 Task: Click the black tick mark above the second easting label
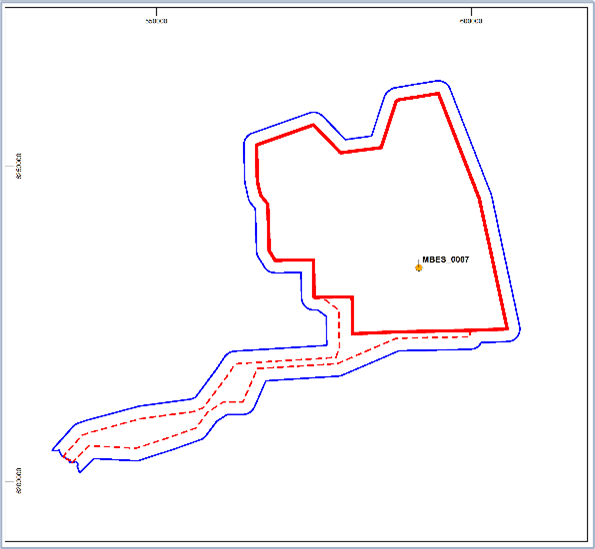tap(471, 12)
